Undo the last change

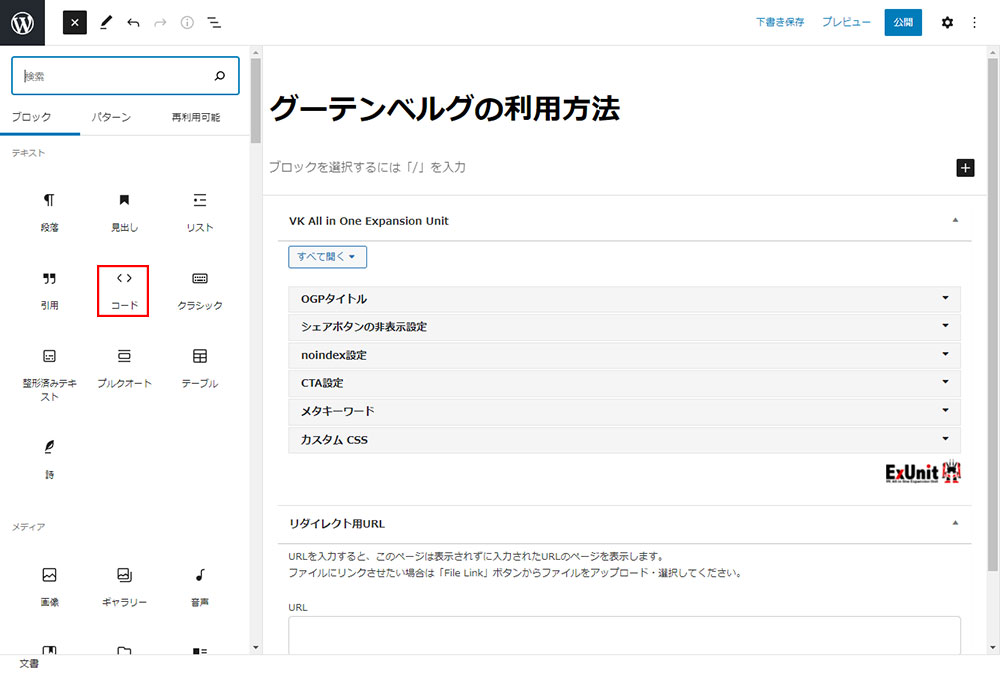coord(133,22)
